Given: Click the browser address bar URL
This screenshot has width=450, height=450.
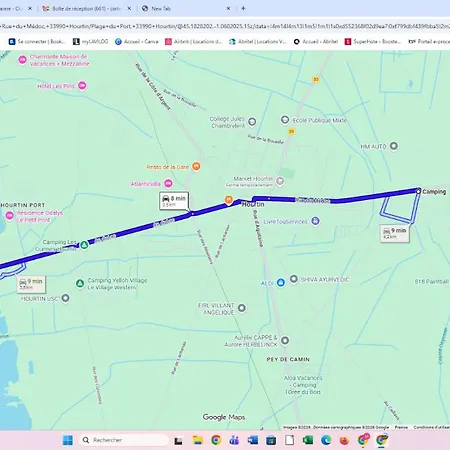Looking at the screenshot, I should click(x=225, y=26).
